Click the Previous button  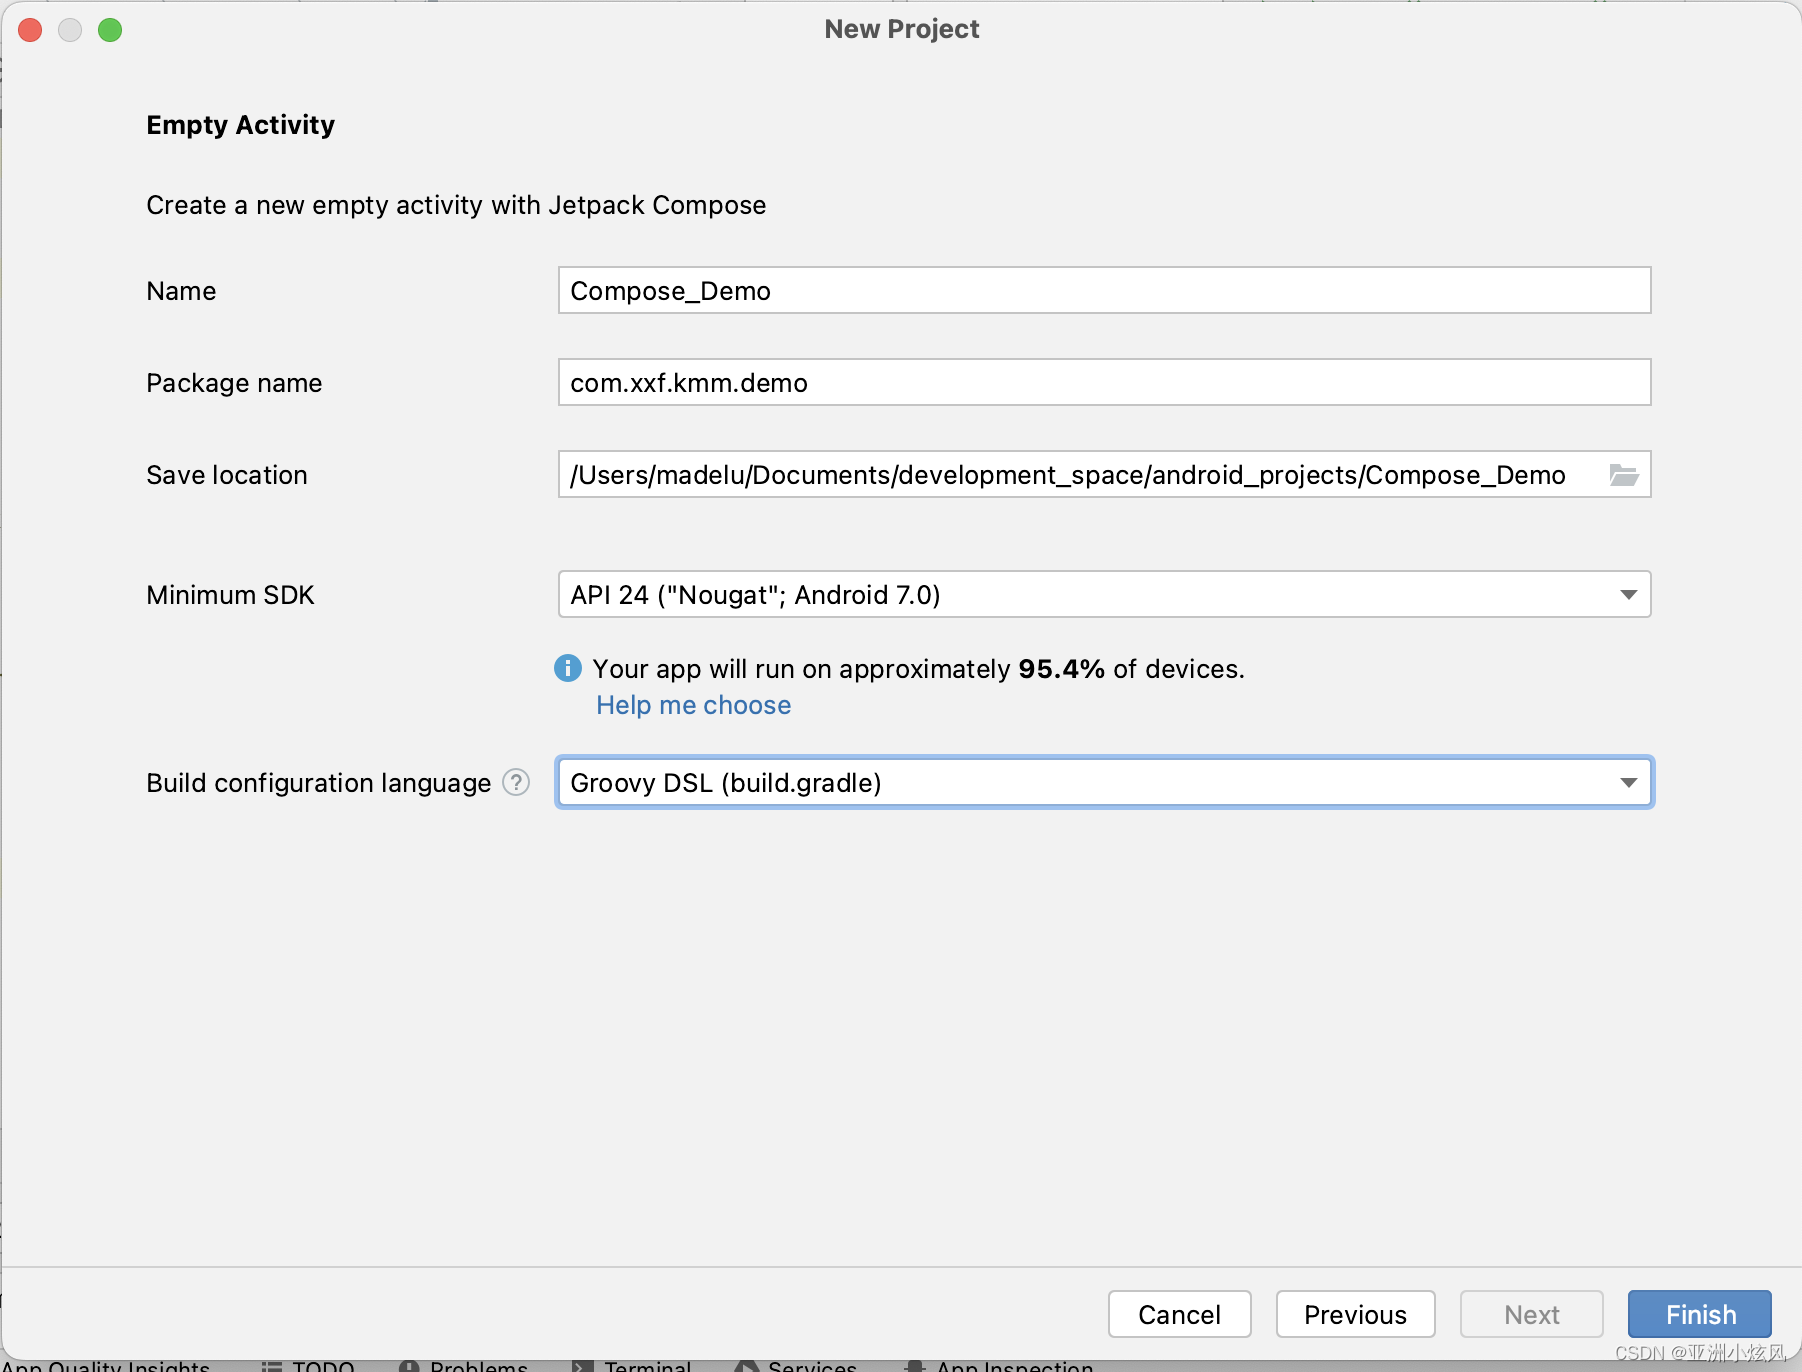1355,1314
